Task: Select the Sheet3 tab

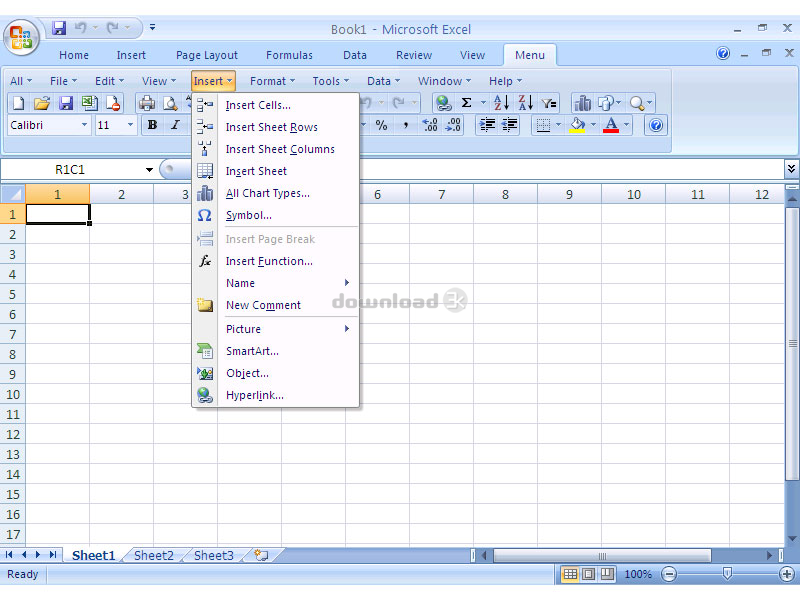Action: coord(214,555)
